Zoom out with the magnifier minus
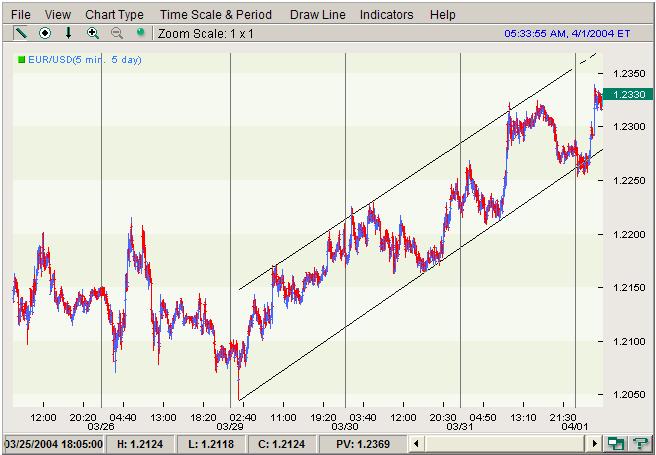This screenshot has width=656, height=455. pyautogui.click(x=117, y=33)
